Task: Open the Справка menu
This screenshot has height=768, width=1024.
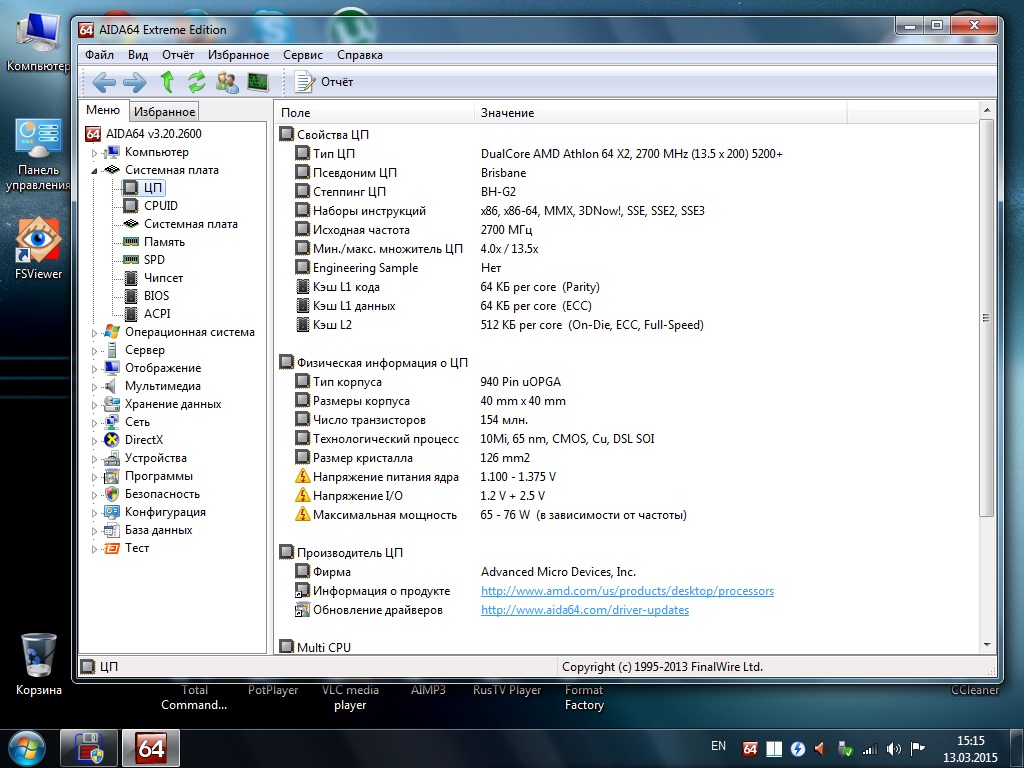Action: coord(360,55)
